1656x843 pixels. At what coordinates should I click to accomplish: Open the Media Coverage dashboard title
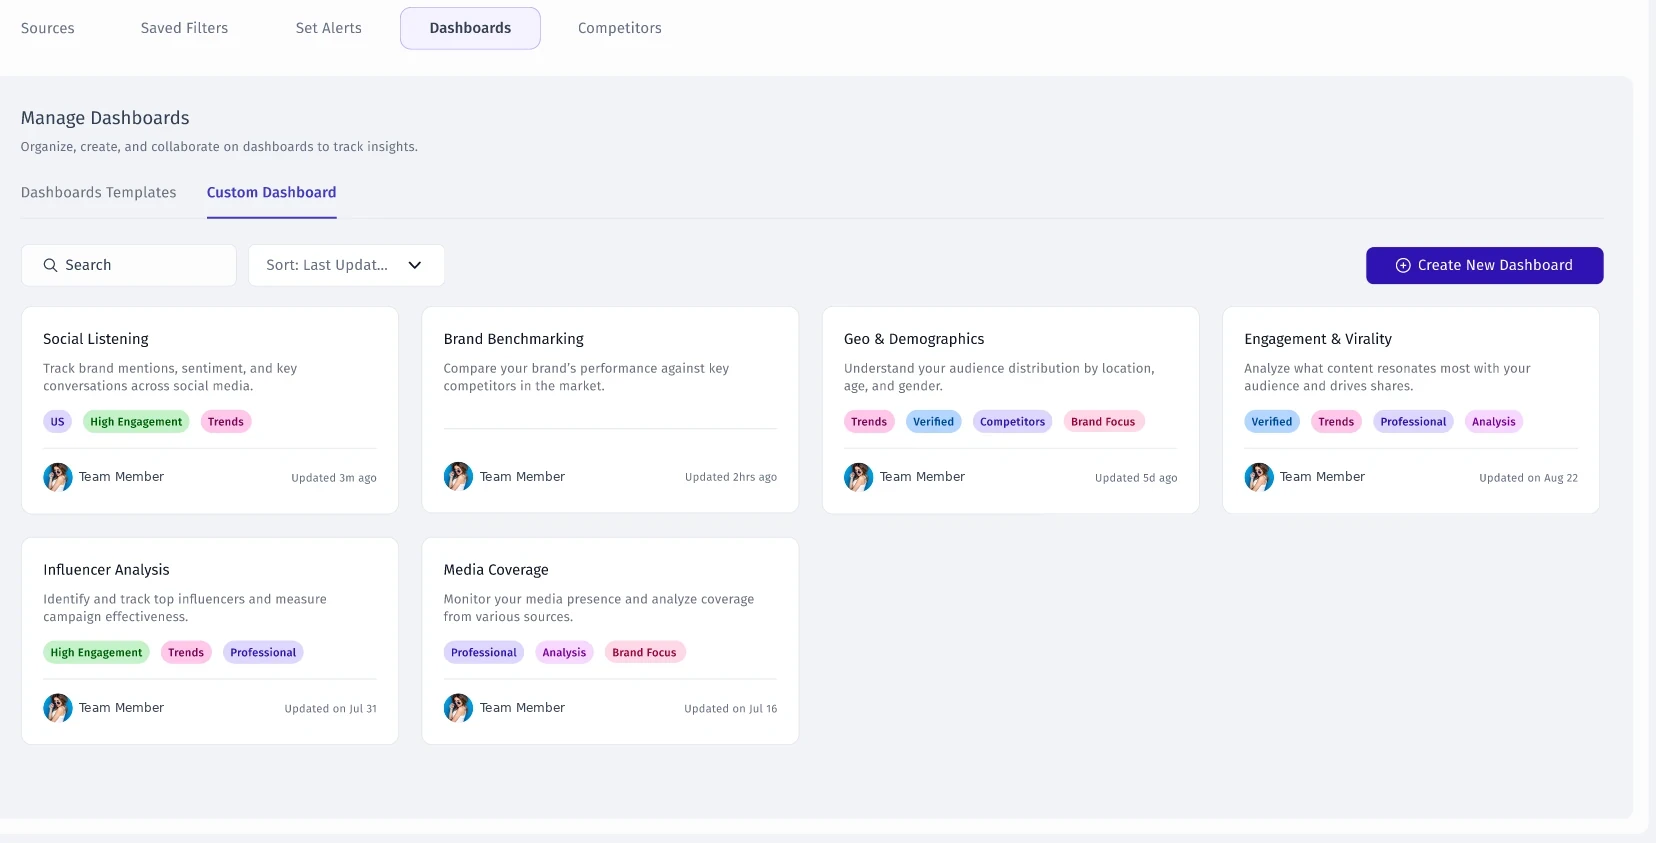(x=496, y=570)
